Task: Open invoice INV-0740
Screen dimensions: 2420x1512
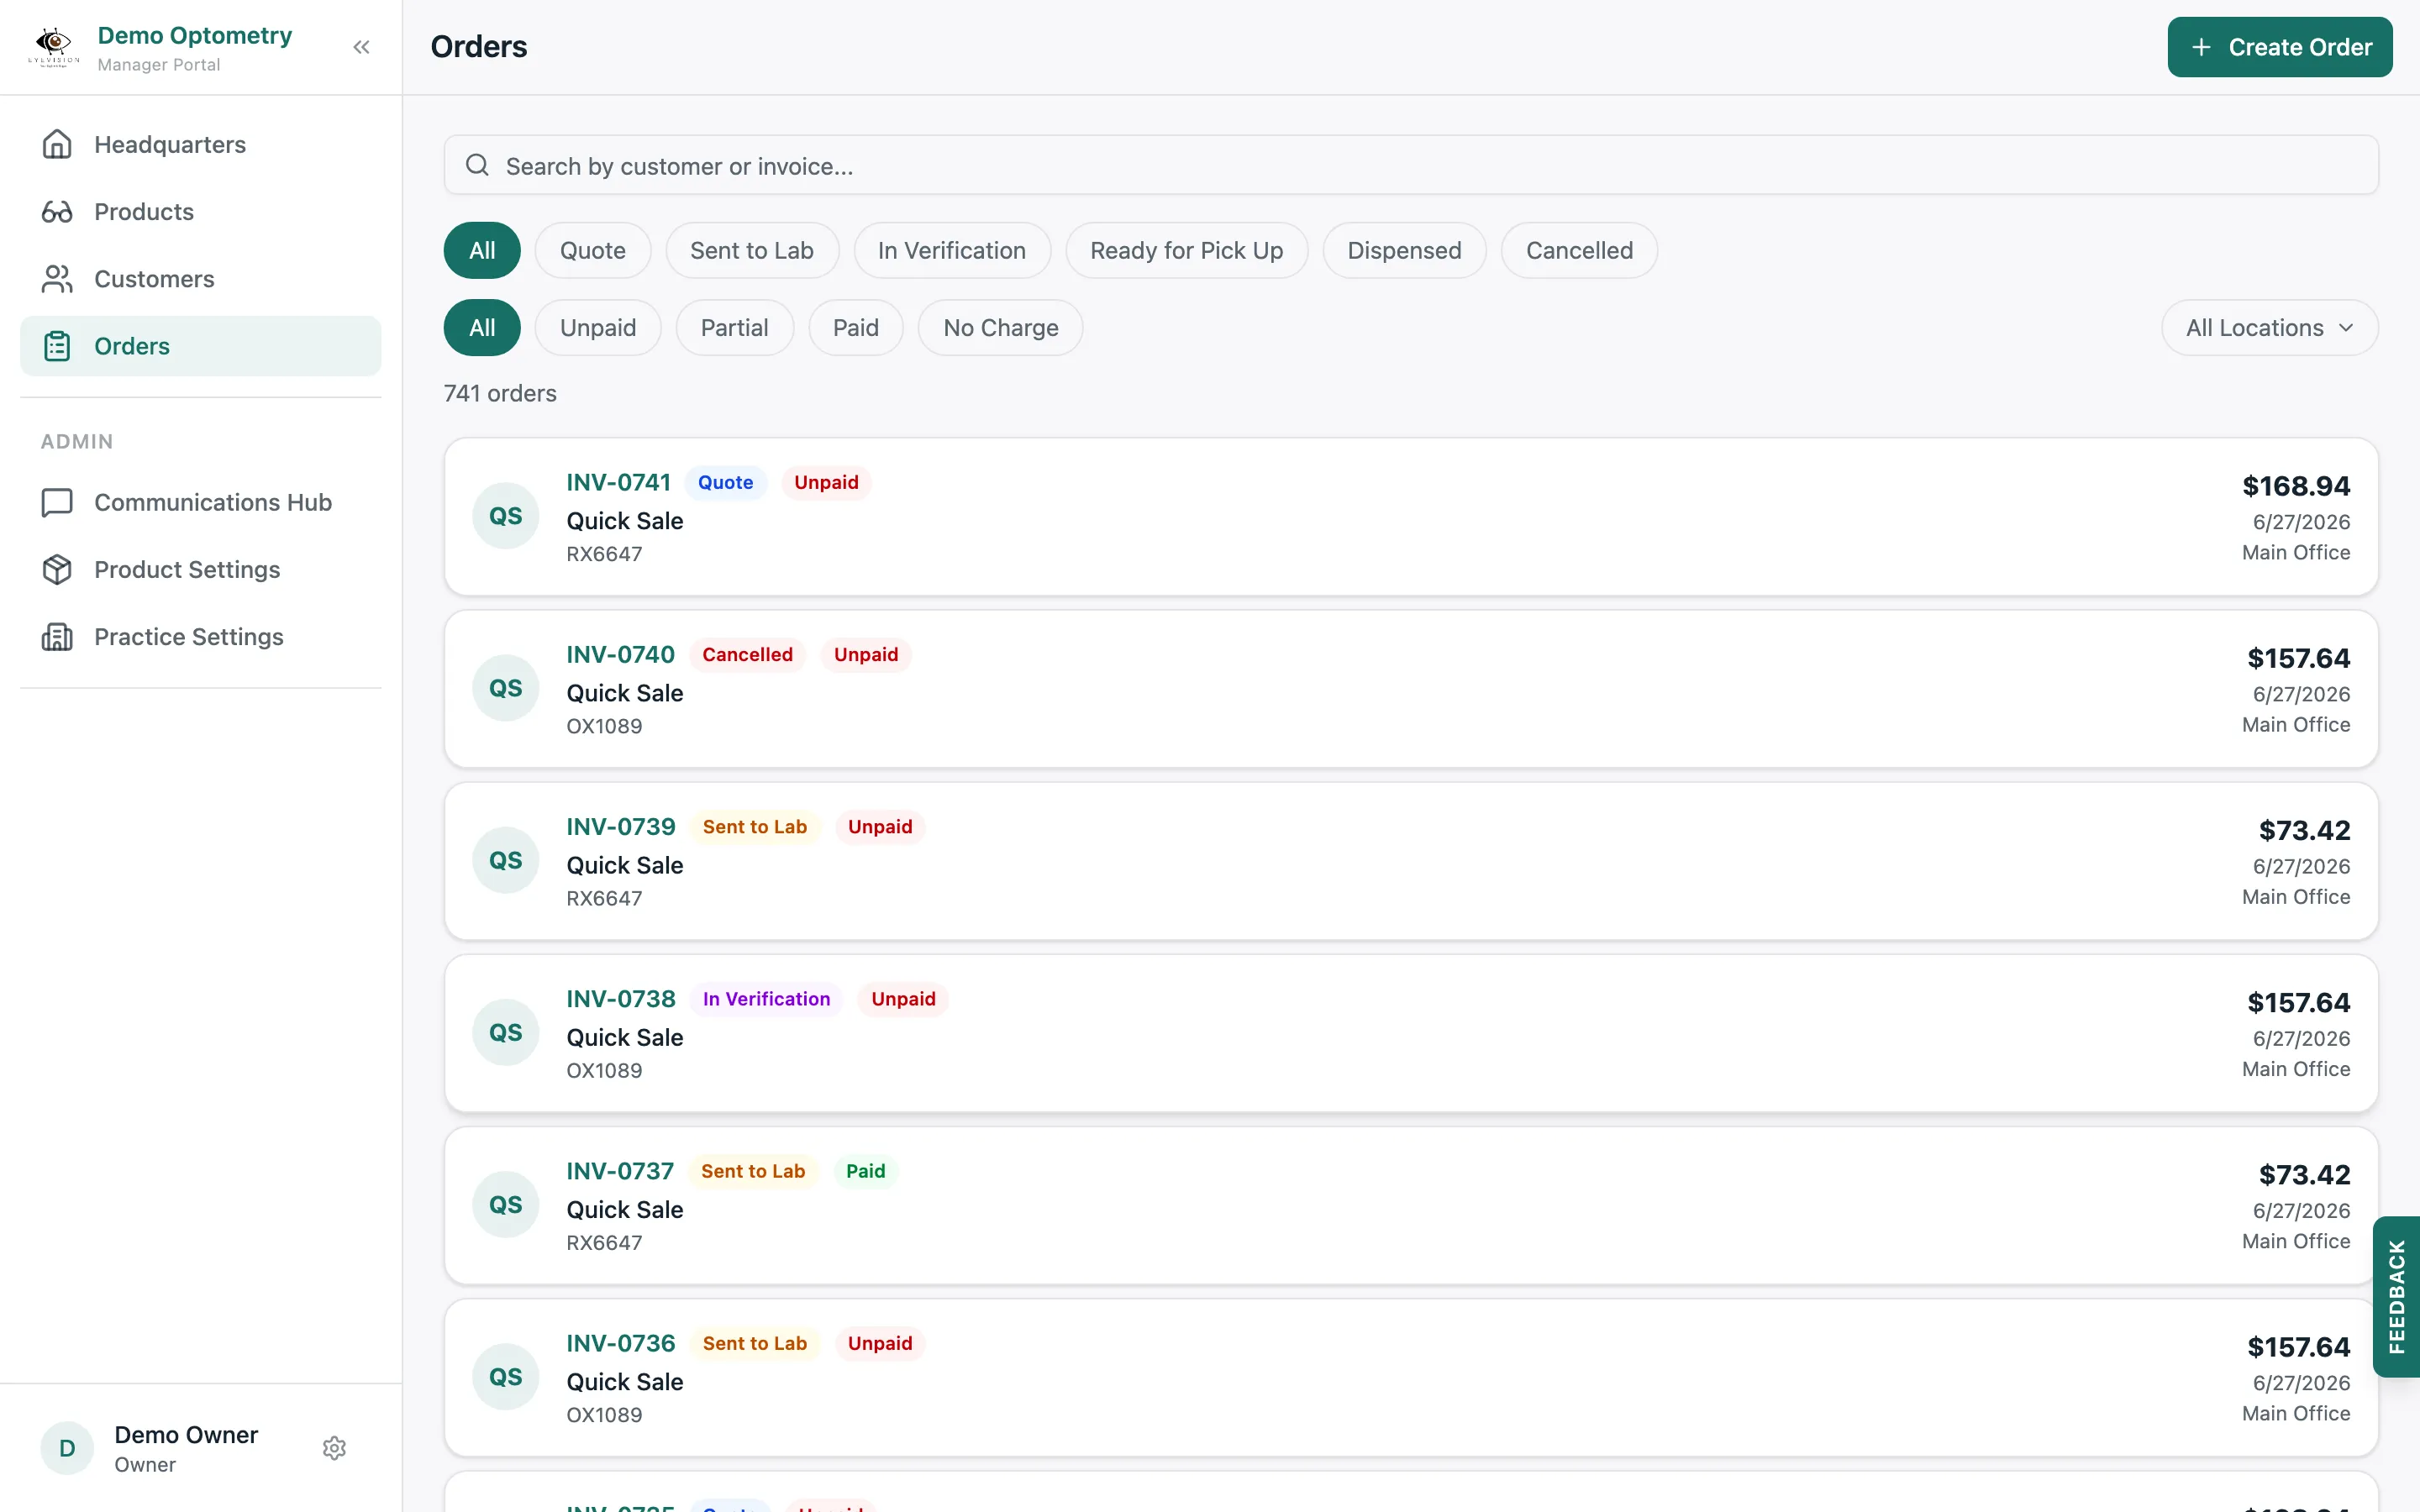Action: [621, 654]
